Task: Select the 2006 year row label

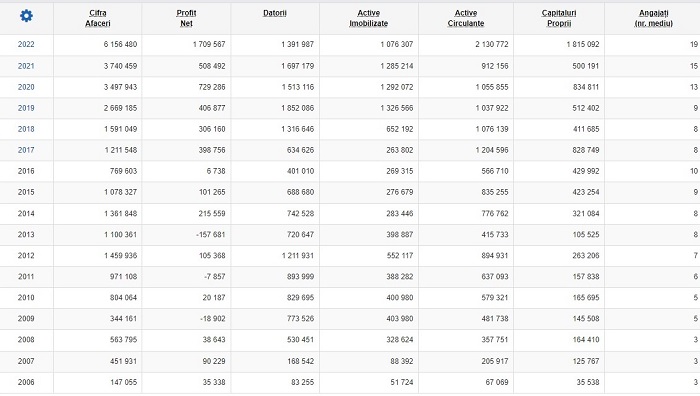Action: pyautogui.click(x=26, y=382)
